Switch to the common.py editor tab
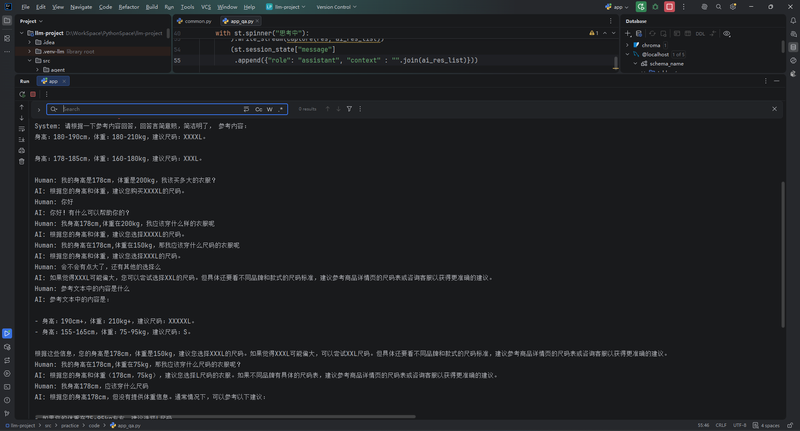This screenshot has height=431, width=800. point(194,21)
